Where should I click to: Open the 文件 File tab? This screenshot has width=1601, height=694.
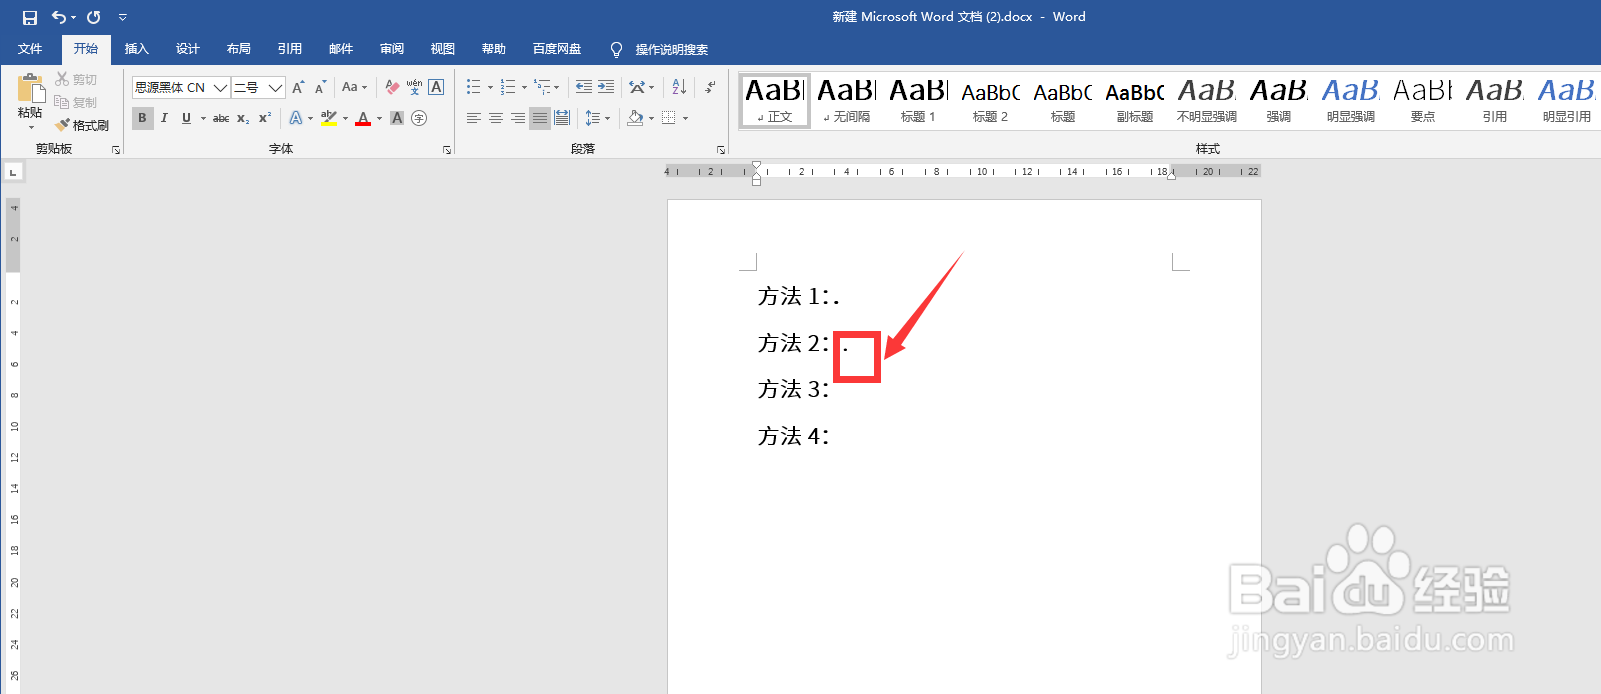click(30, 49)
